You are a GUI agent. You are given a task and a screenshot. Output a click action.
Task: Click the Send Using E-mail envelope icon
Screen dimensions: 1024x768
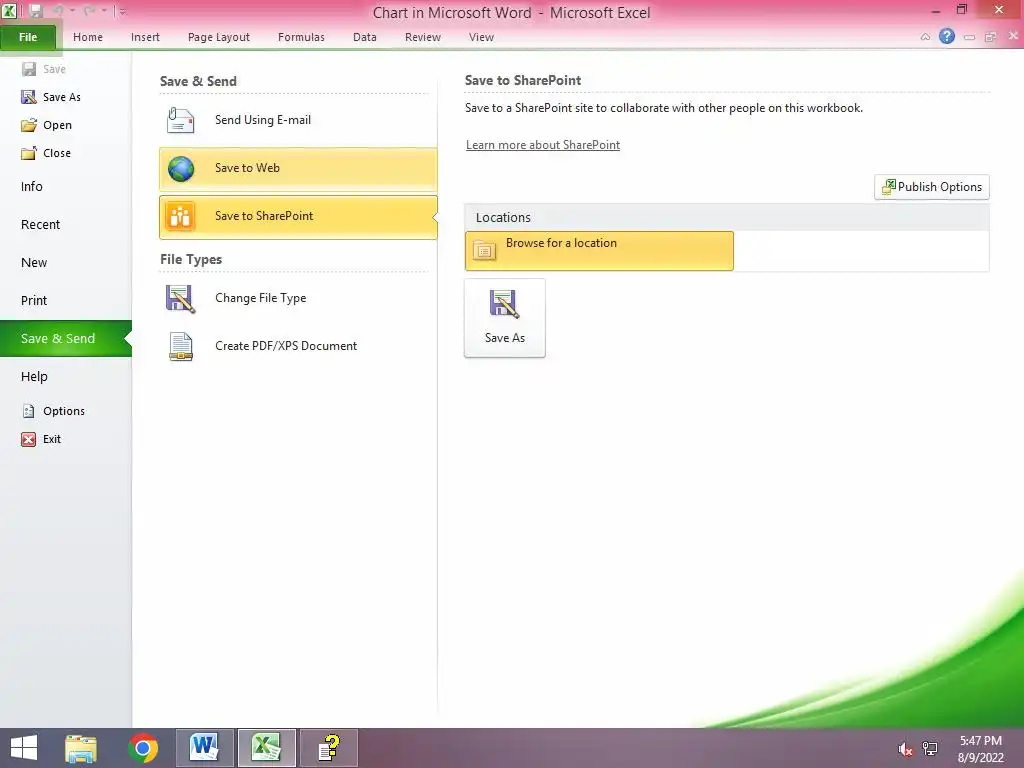180,120
